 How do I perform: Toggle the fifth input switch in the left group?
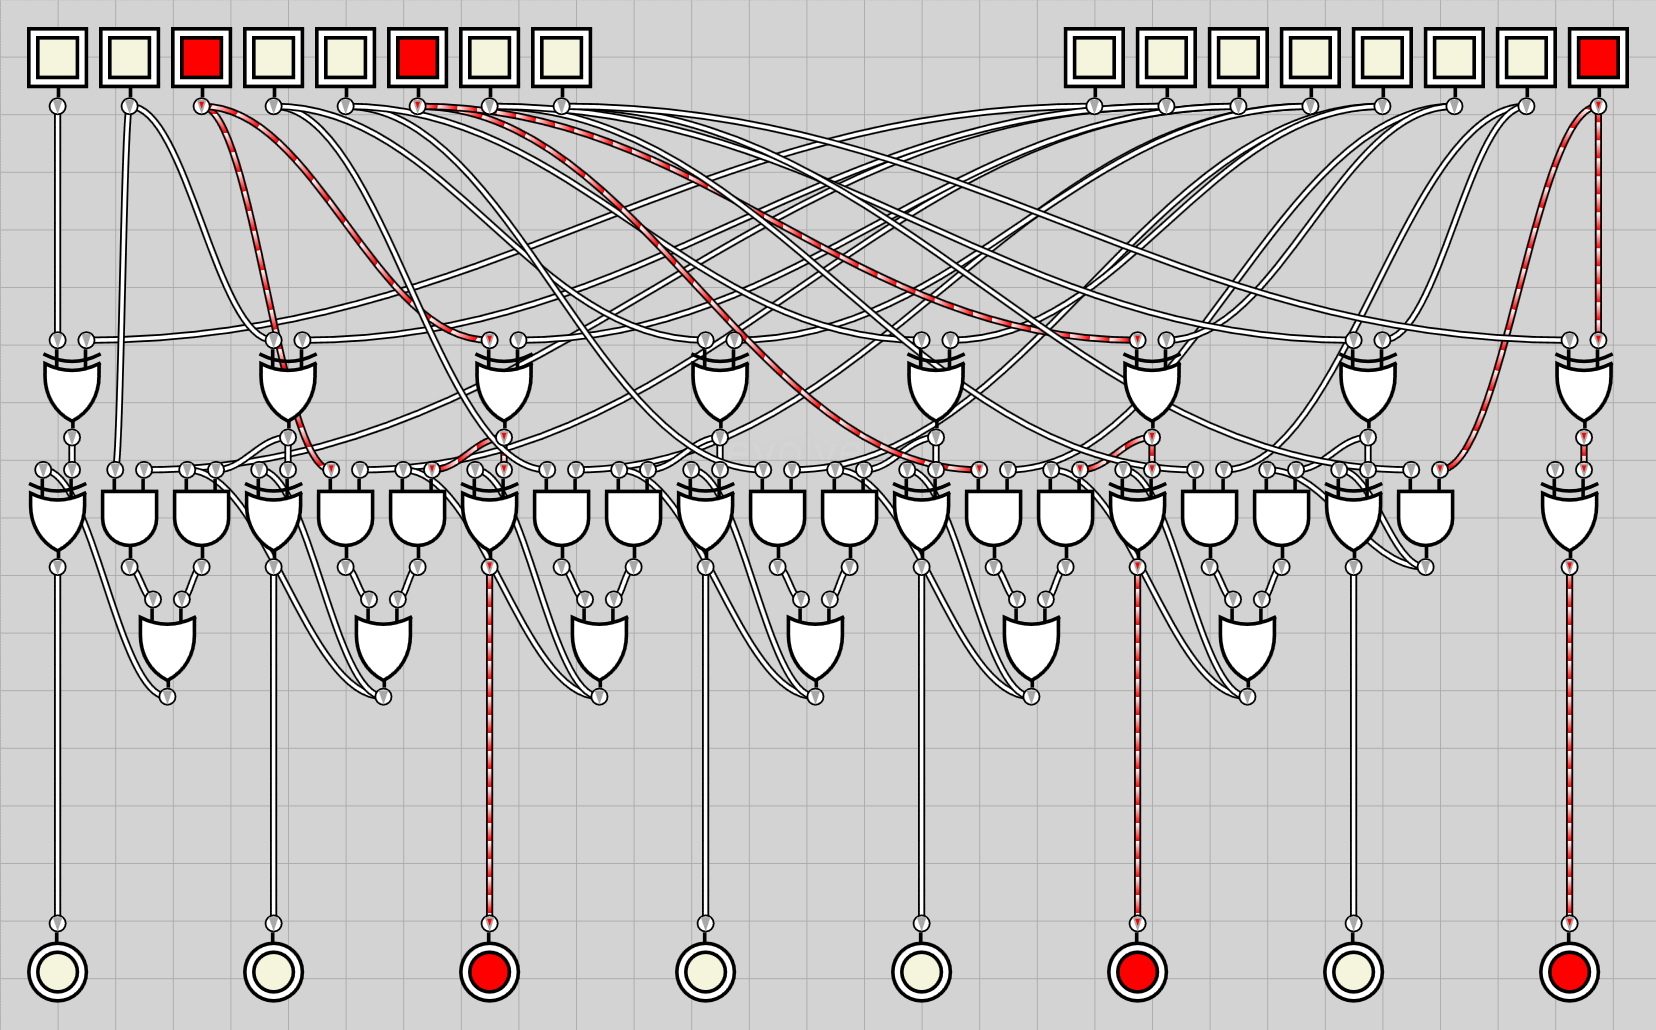[345, 58]
